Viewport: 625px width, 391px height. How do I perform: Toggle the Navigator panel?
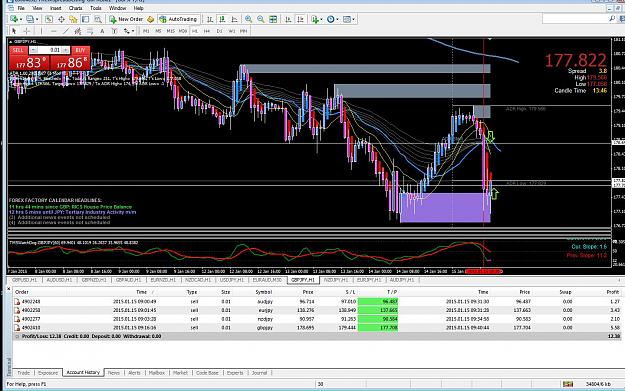click(x=73, y=19)
